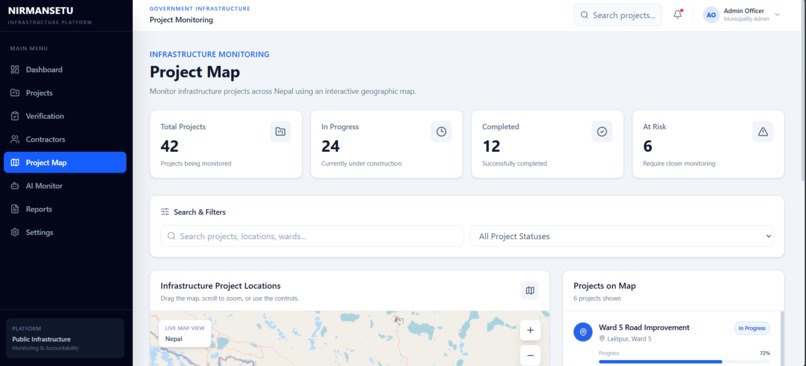The height and width of the screenshot is (366, 806).
Task: Open Settings in sidebar
Action: pyautogui.click(x=65, y=232)
